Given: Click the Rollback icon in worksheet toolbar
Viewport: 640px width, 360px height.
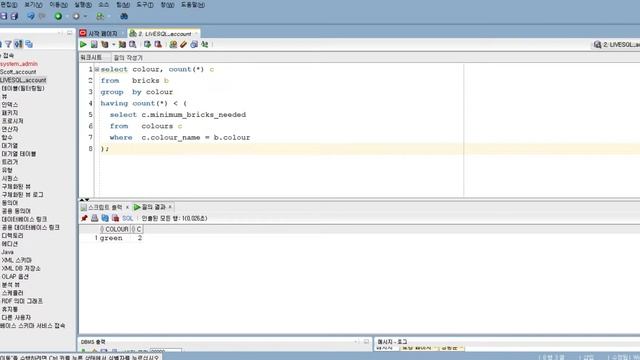Looking at the screenshot, I should [x=158, y=44].
